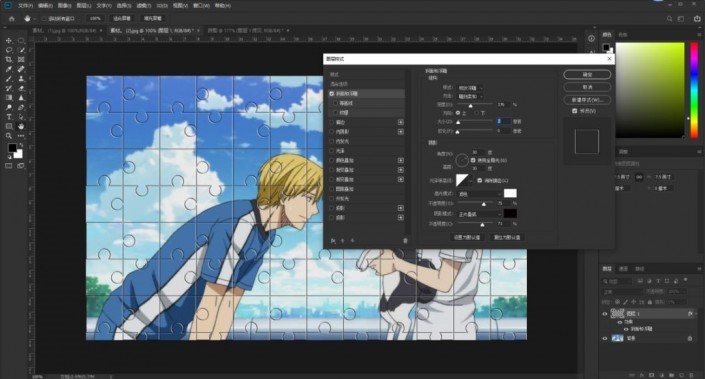Viewport: 705px width, 379px height.
Task: Open the 方法 technique dropdown
Action: 470,96
